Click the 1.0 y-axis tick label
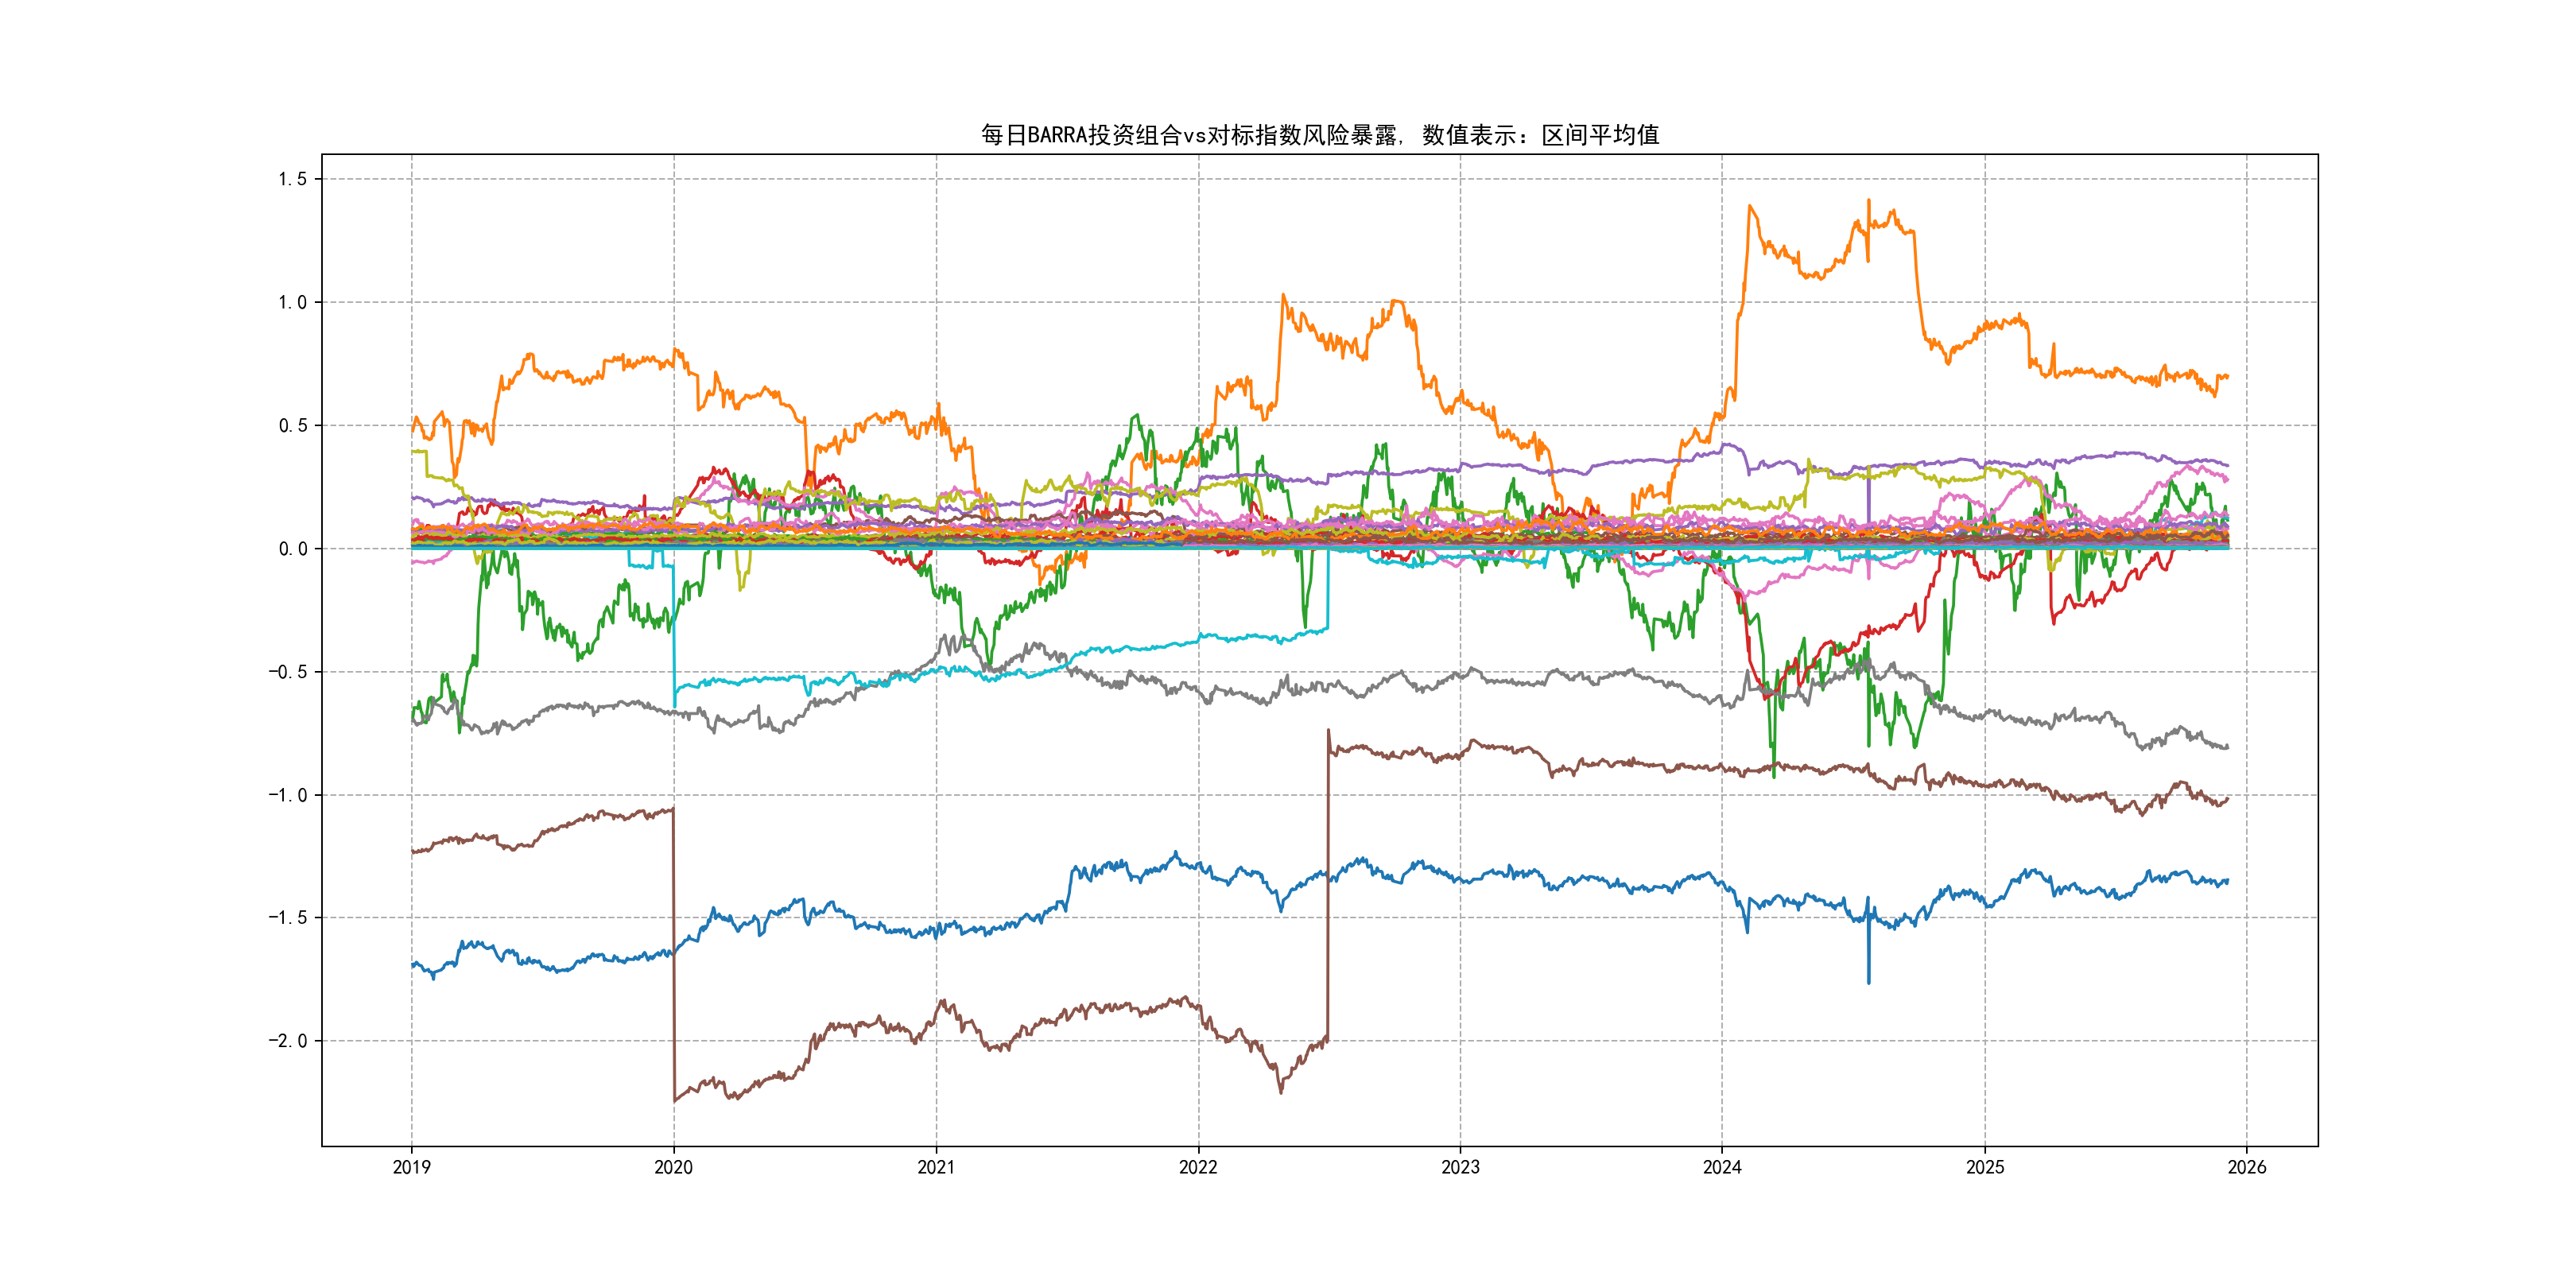2576x1288 pixels. (x=292, y=302)
